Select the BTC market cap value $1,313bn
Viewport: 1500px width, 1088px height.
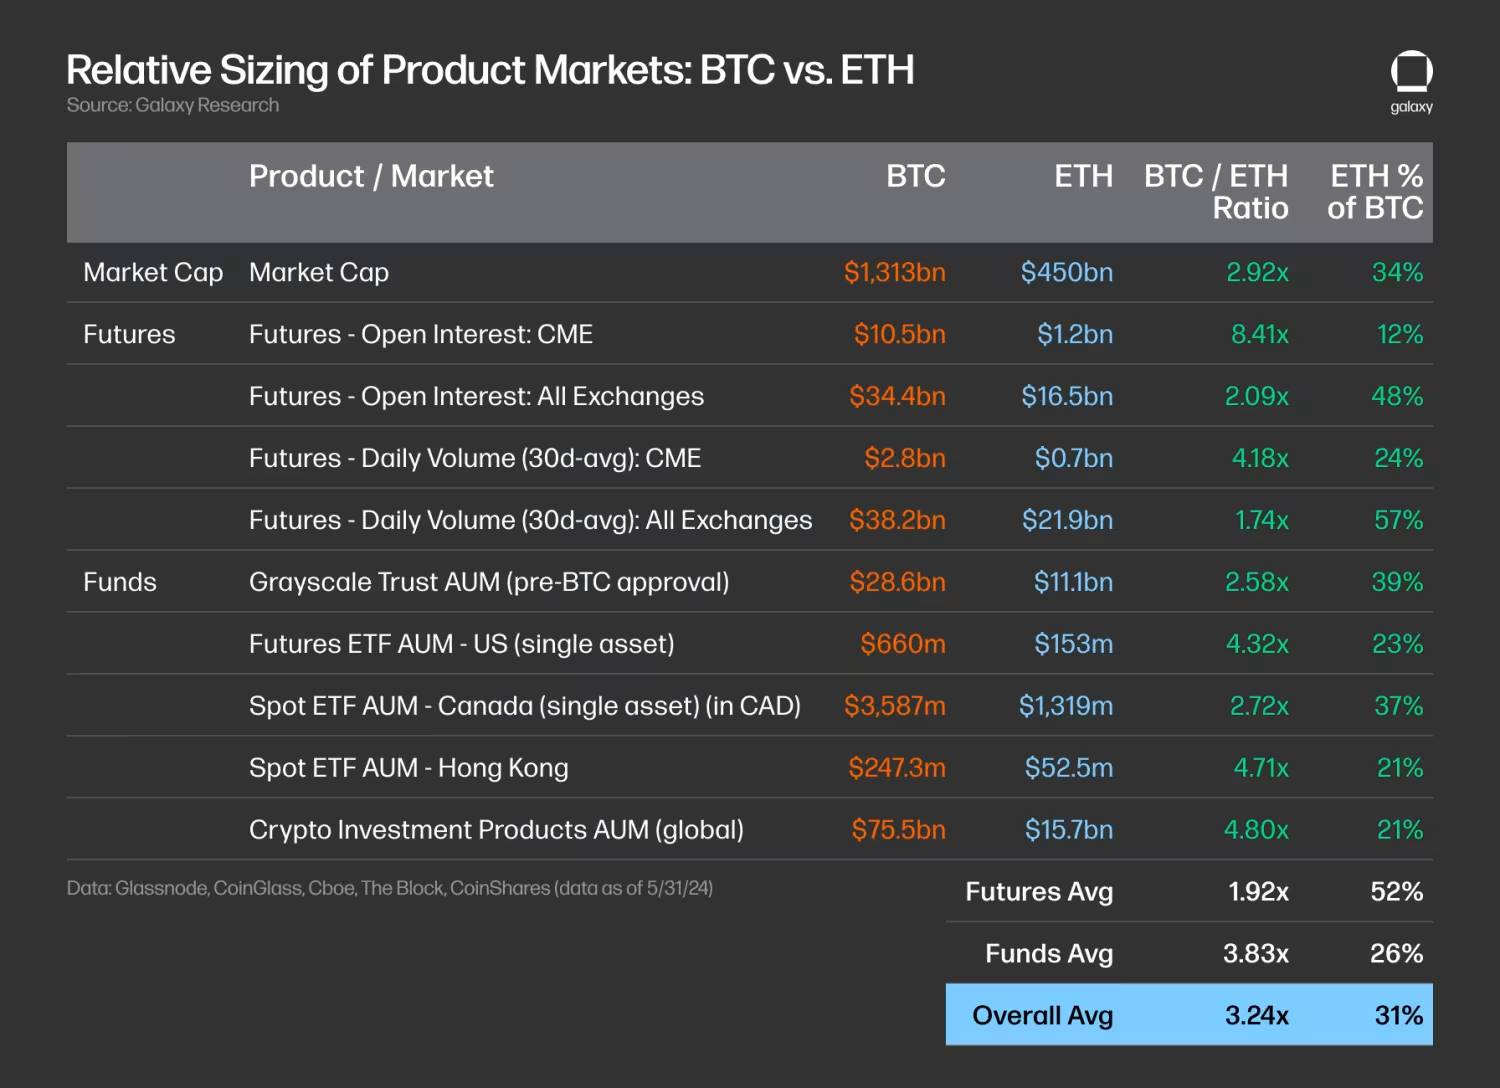(894, 272)
